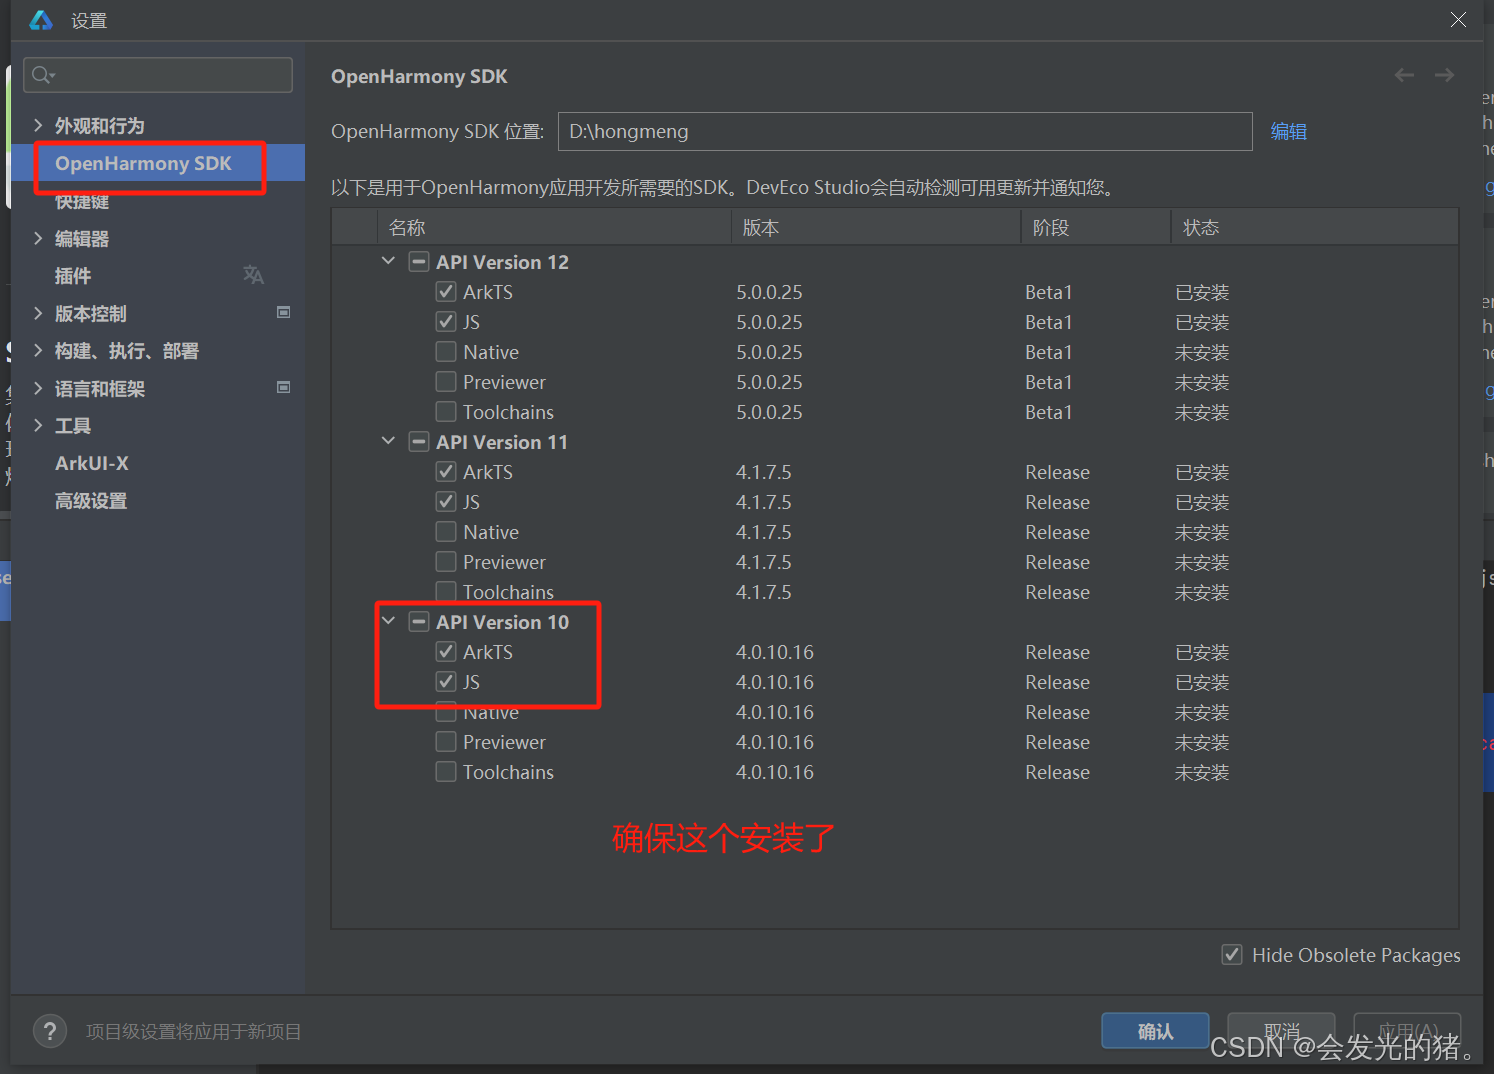Collapse the API Version 11 group
This screenshot has height=1074, width=1494.
click(x=388, y=441)
